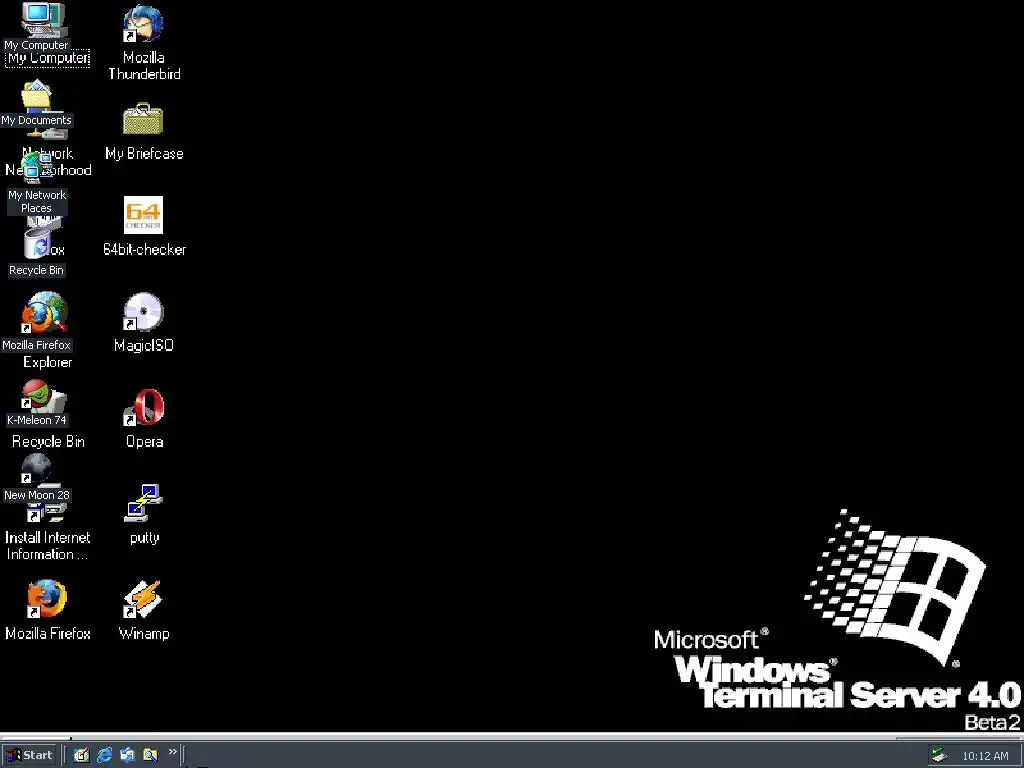The width and height of the screenshot is (1024, 768).
Task: Launch Internet Explorer from the quick launch
Action: coord(104,756)
